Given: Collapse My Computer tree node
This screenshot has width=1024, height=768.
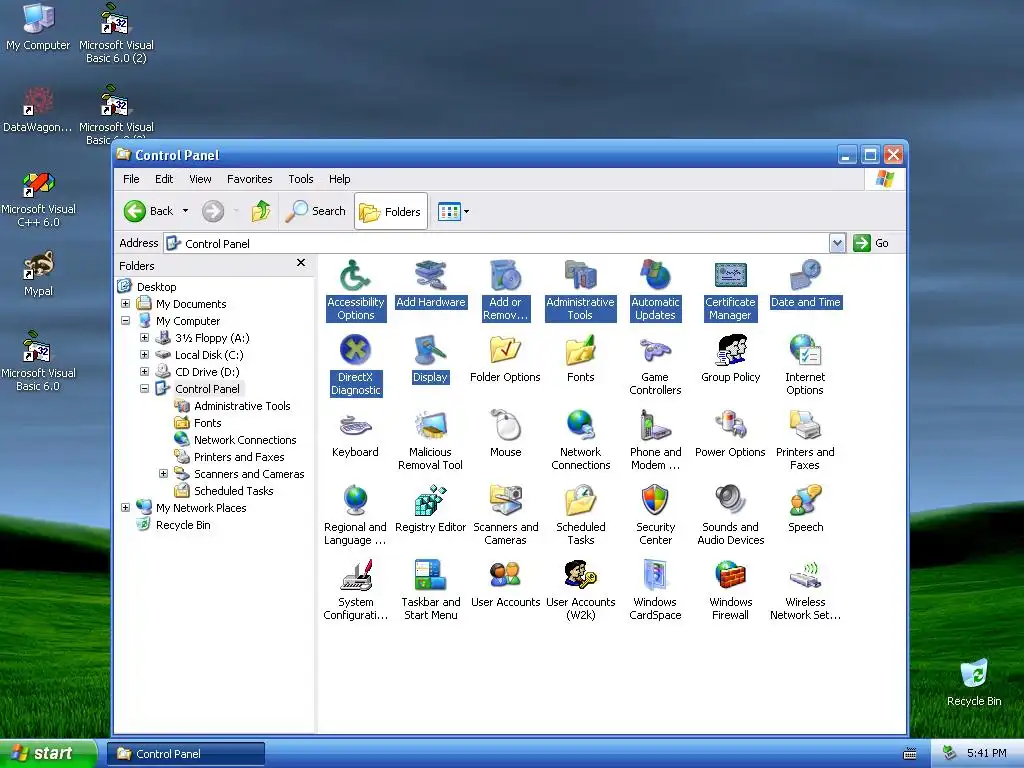Looking at the screenshot, I should (x=125, y=321).
